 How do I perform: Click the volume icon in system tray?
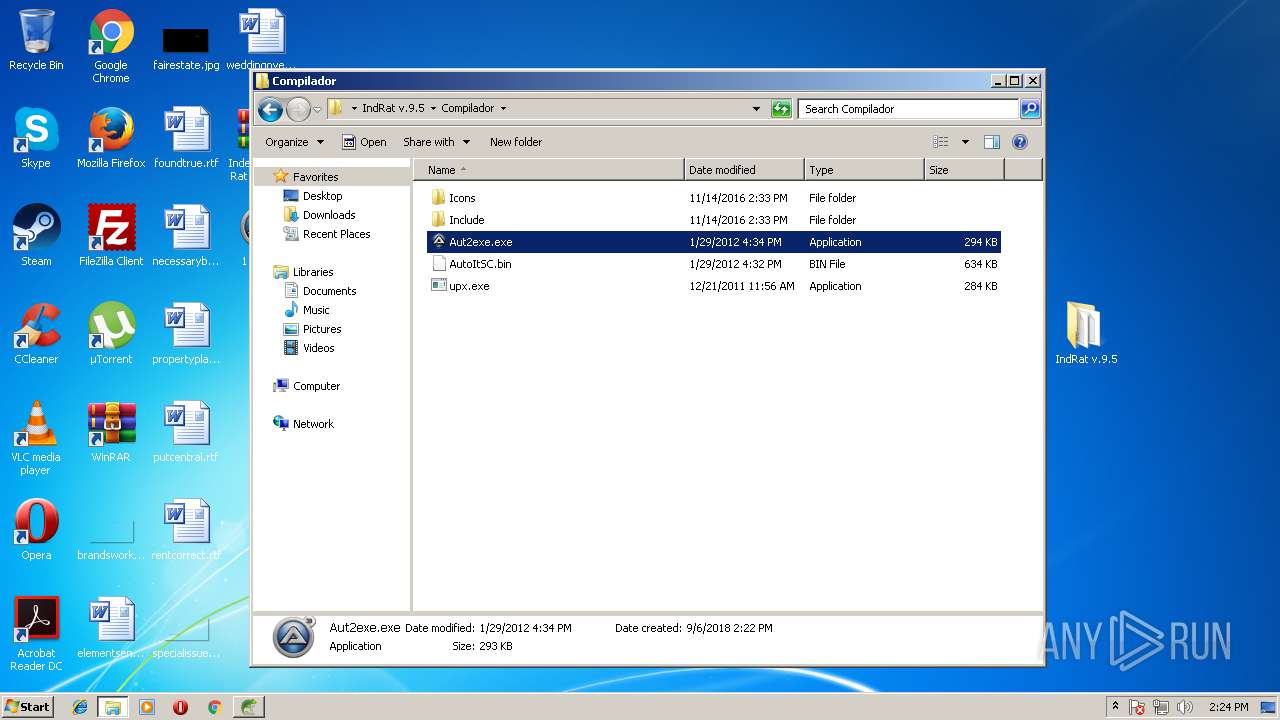[1185, 707]
